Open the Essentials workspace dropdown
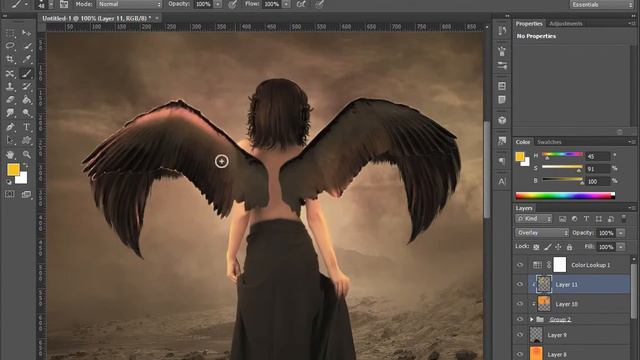This screenshot has height=360, width=640. tap(602, 4)
